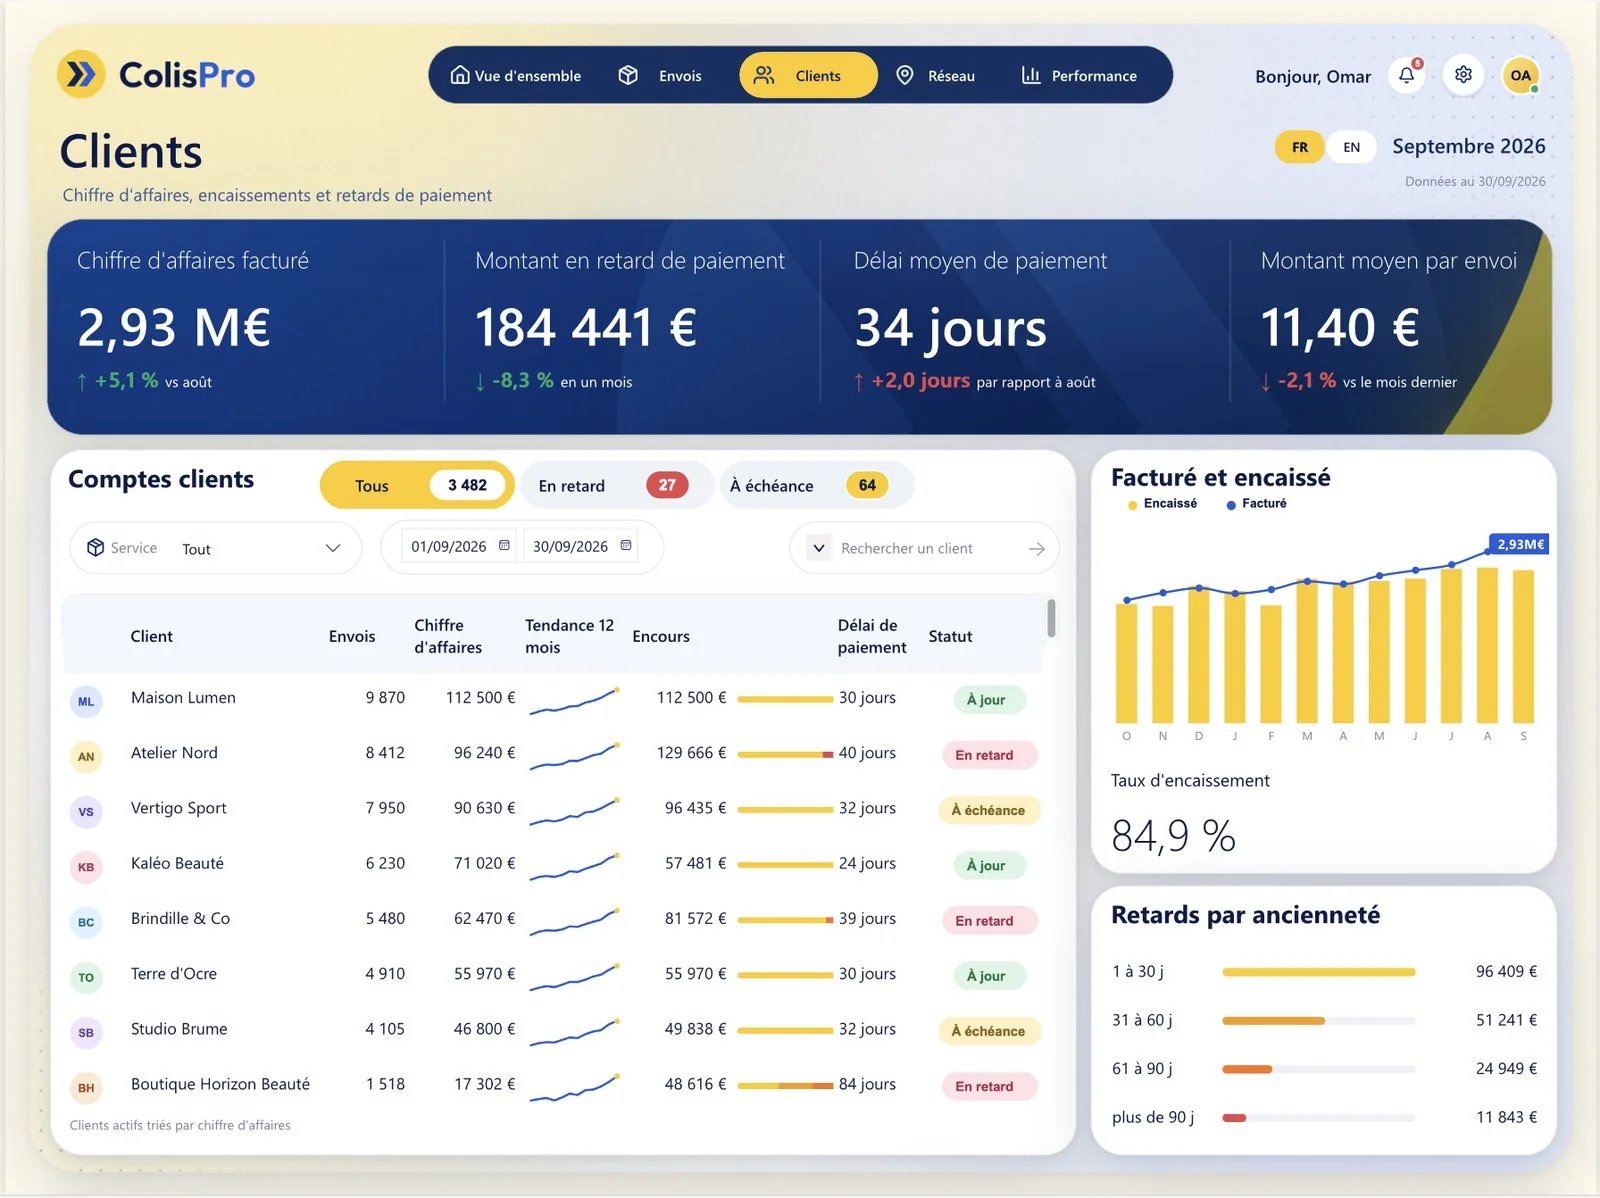Sort table by Chiffre d'affaires column
This screenshot has height=1198, width=1600.
pos(448,636)
